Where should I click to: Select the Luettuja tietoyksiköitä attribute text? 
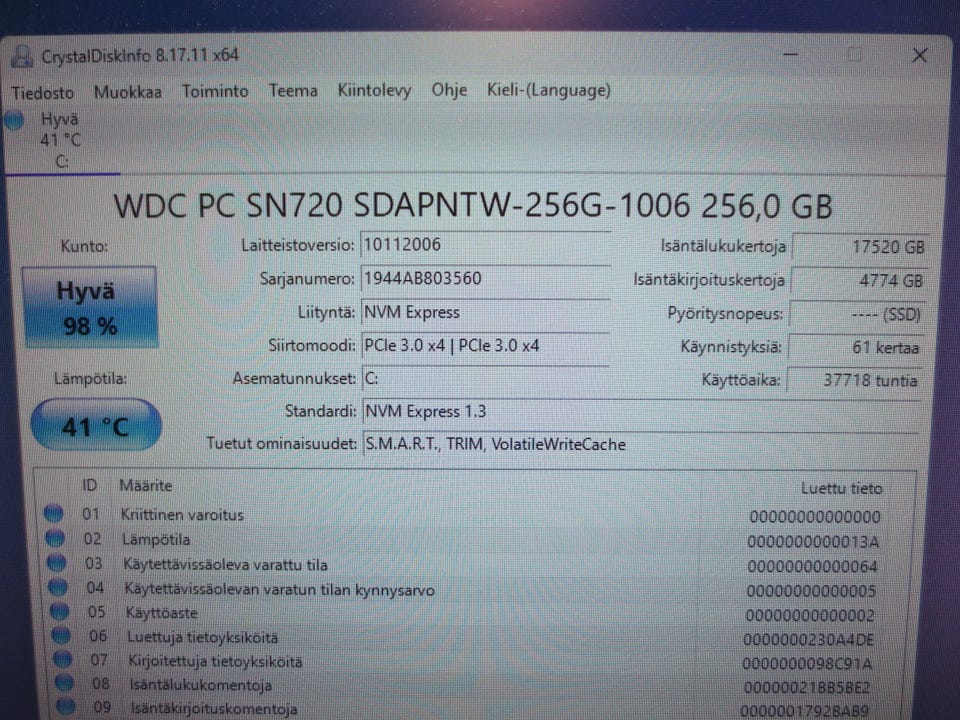click(202, 637)
